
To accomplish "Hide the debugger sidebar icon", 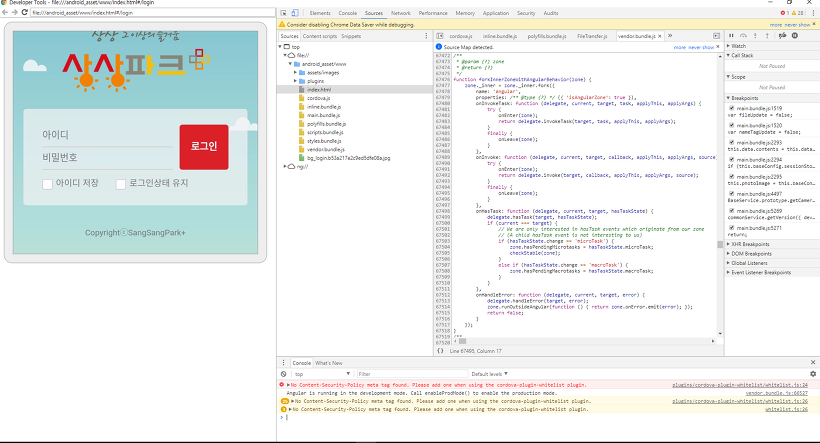I will [x=716, y=36].
